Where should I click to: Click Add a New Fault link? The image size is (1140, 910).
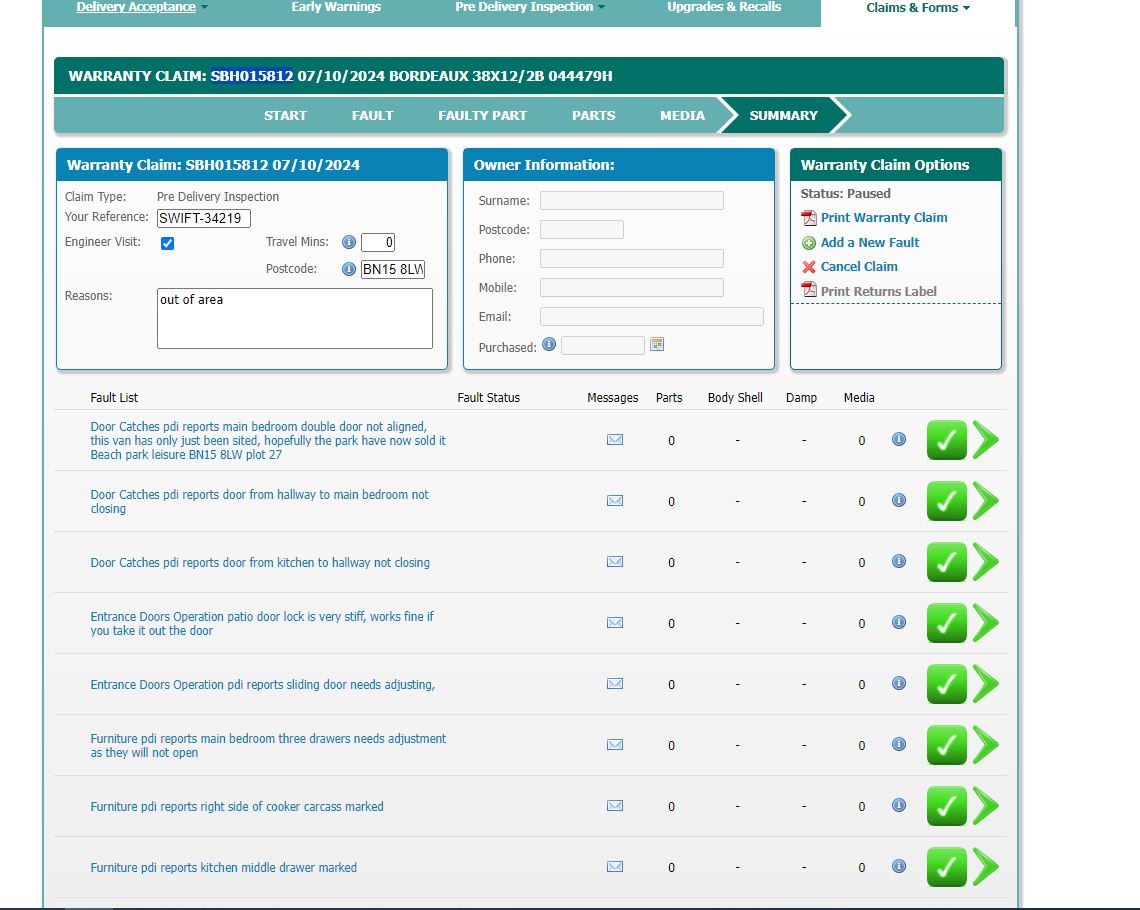pos(869,242)
